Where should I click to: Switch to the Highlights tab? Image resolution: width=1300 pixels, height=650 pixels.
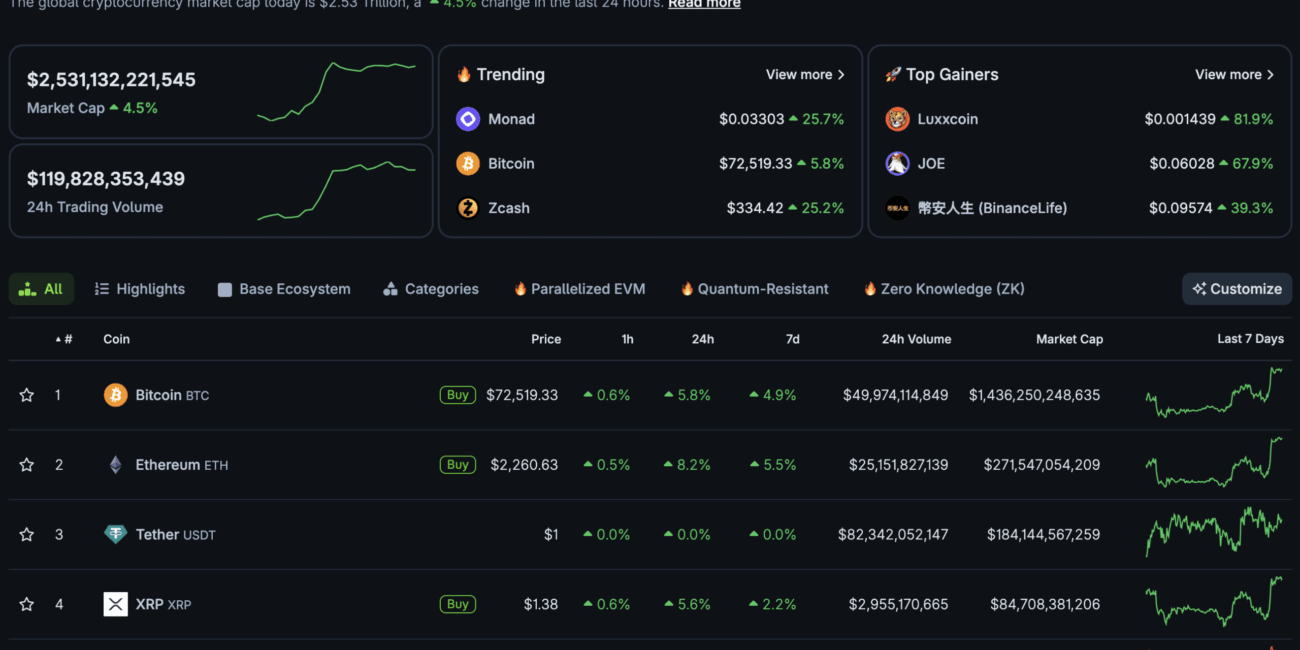(x=140, y=289)
